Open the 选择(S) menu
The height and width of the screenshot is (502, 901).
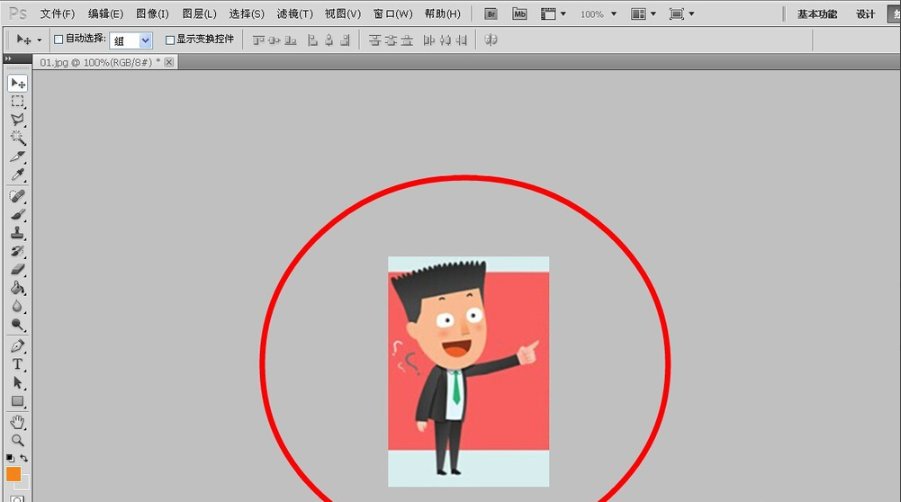click(x=247, y=14)
